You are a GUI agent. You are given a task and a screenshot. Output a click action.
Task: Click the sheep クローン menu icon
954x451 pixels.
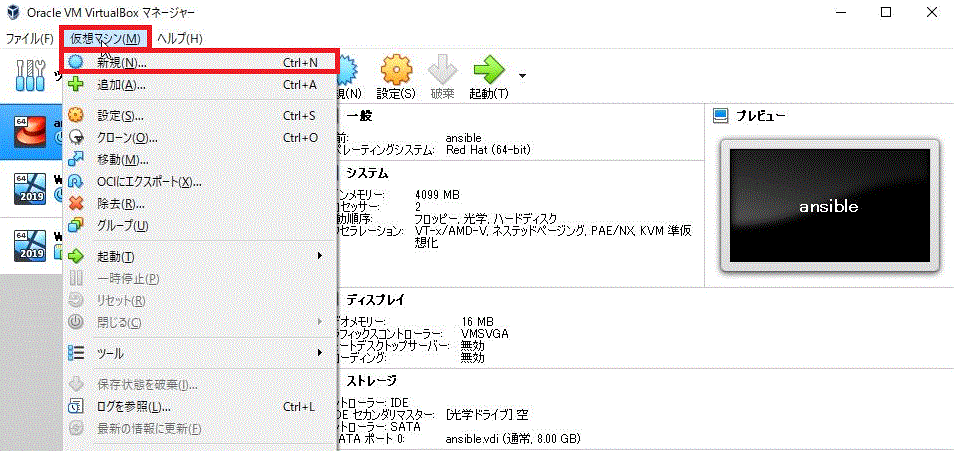point(75,138)
